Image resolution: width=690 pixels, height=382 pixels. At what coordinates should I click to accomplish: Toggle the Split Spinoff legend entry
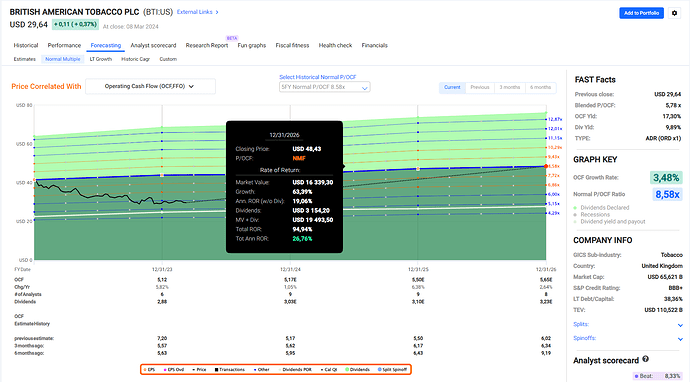pyautogui.click(x=392, y=370)
